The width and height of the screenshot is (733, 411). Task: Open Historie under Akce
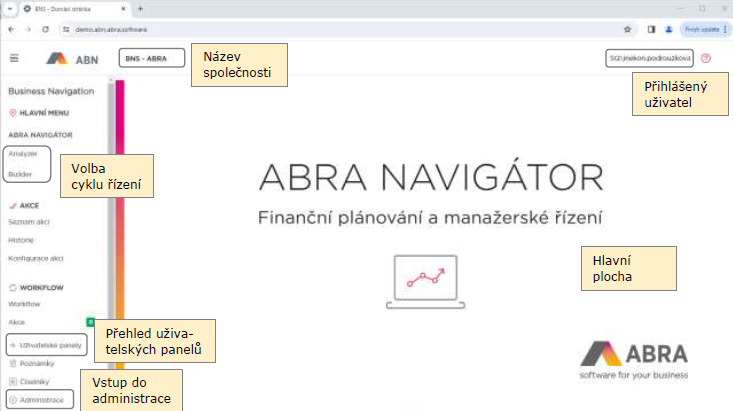(21, 240)
